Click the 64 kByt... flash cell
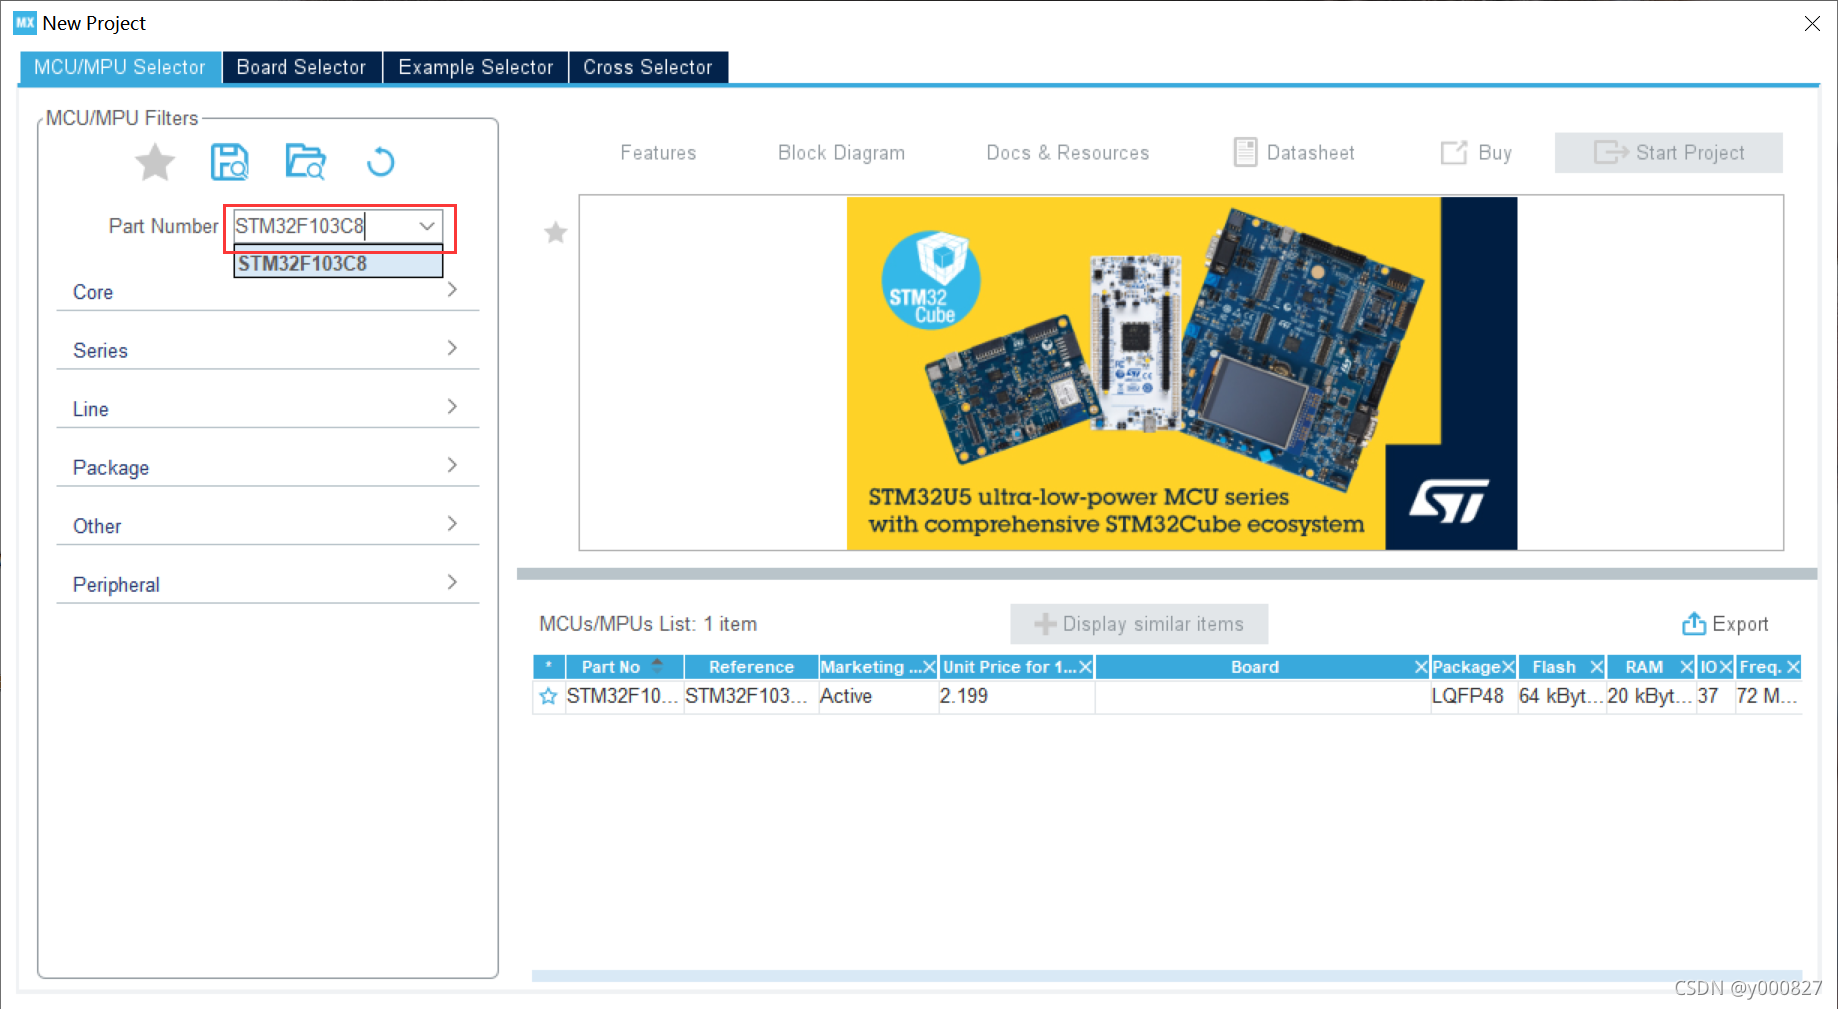Screen dimensions: 1838x1009 [x=1561, y=696]
